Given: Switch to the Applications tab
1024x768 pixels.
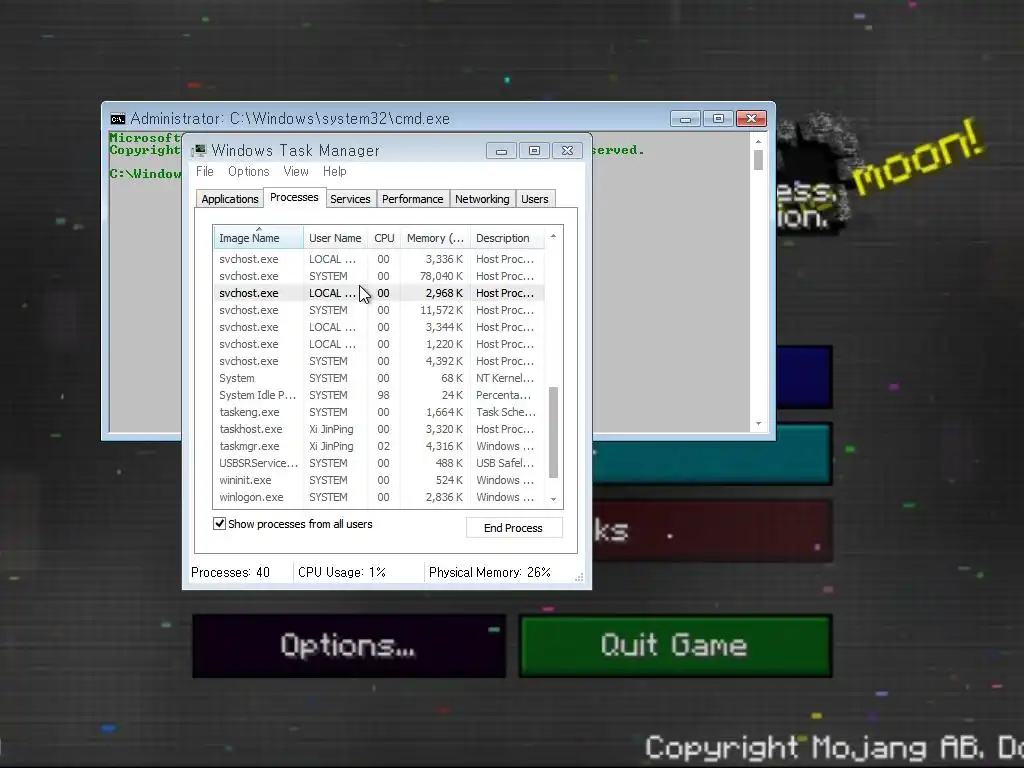Looking at the screenshot, I should tap(229, 199).
